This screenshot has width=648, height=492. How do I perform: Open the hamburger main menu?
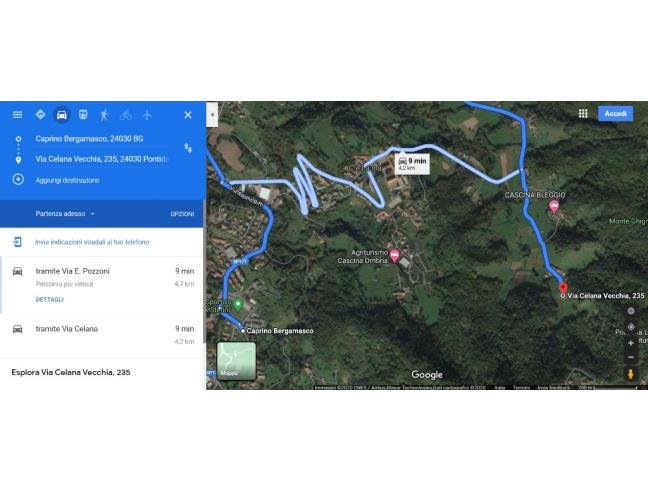coord(17,114)
